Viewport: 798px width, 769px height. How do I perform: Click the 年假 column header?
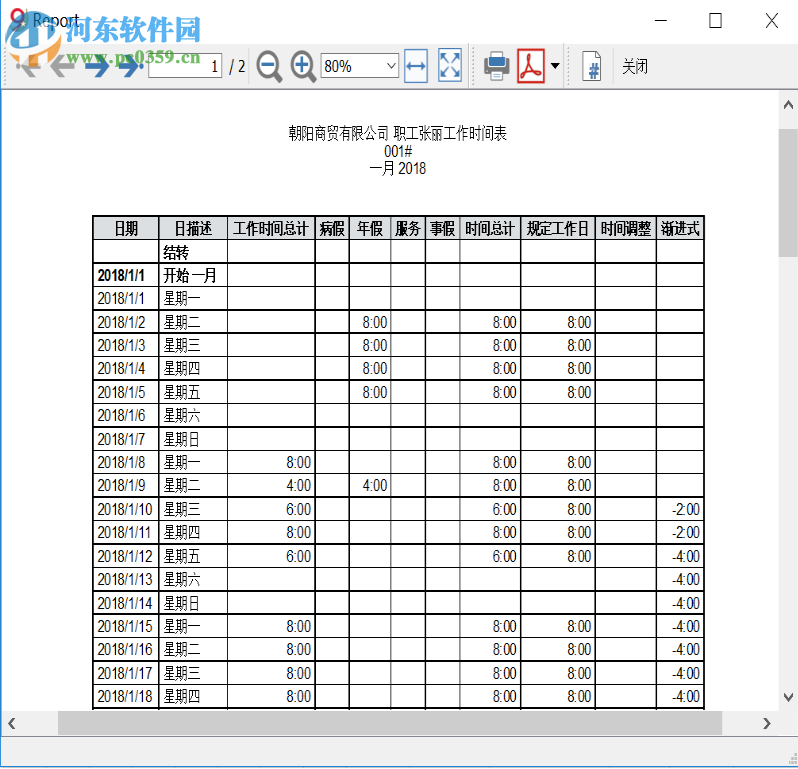(369, 228)
